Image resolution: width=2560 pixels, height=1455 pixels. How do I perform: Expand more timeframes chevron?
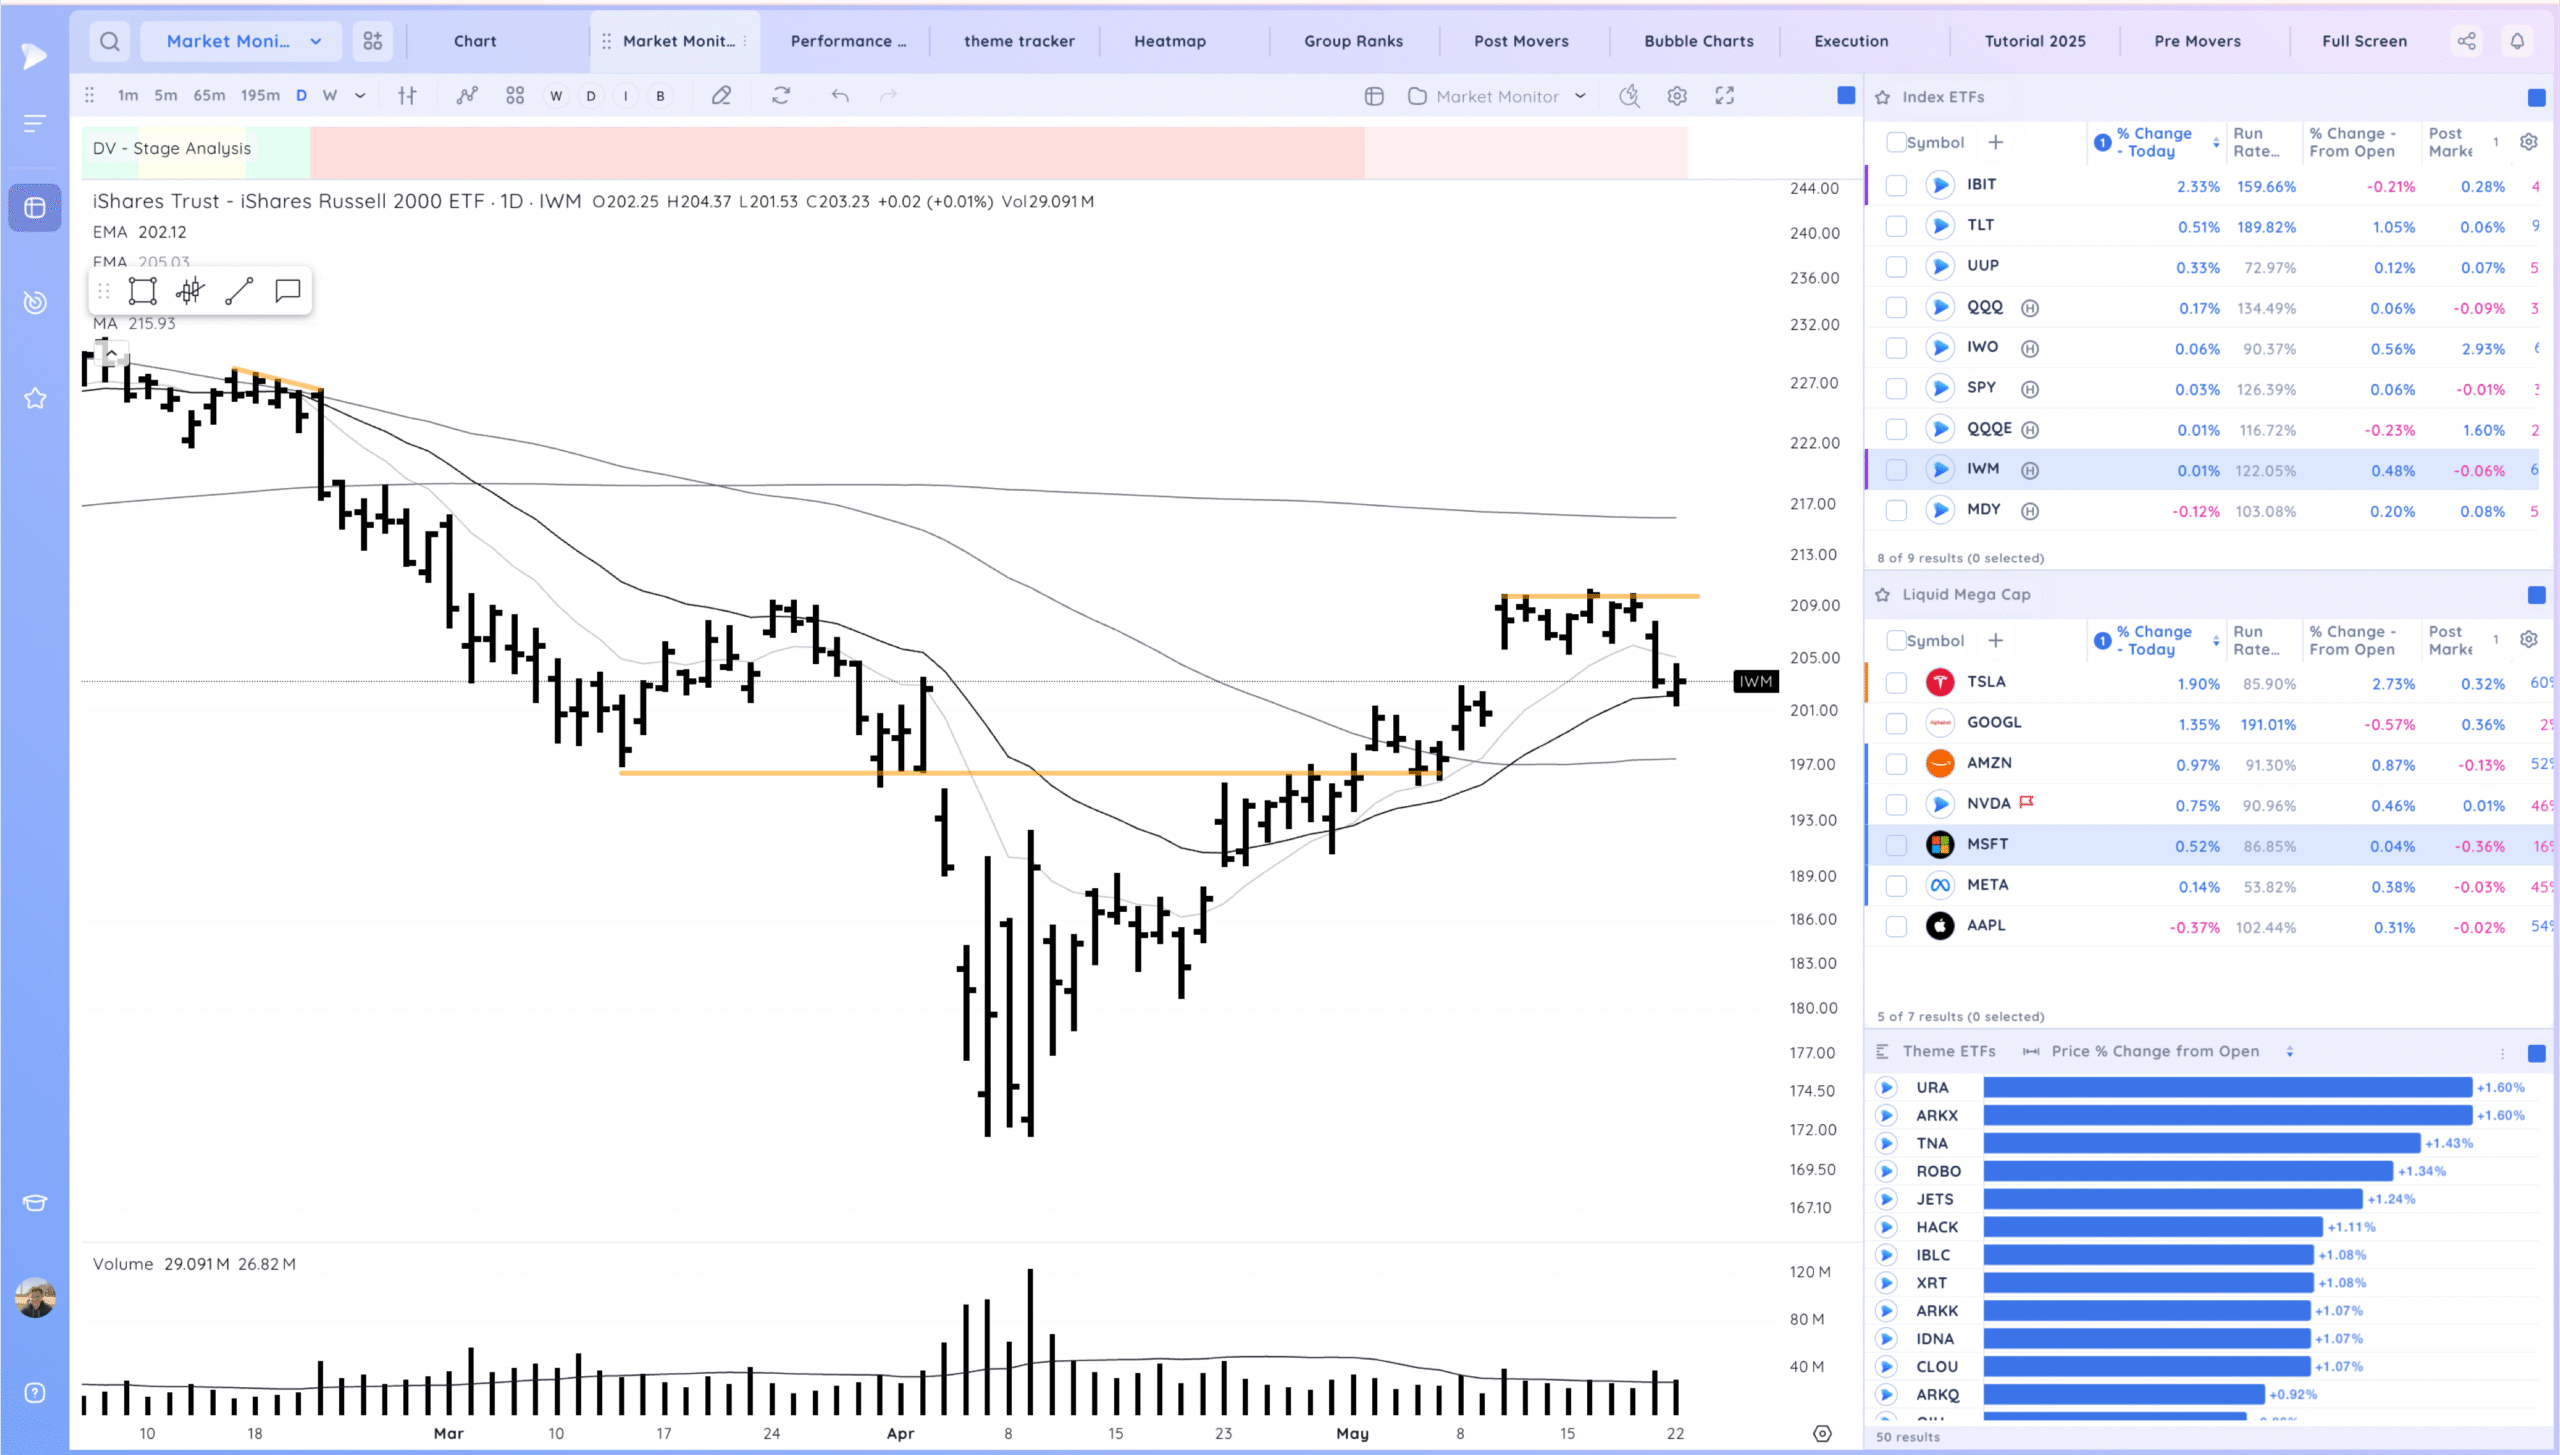point(360,96)
